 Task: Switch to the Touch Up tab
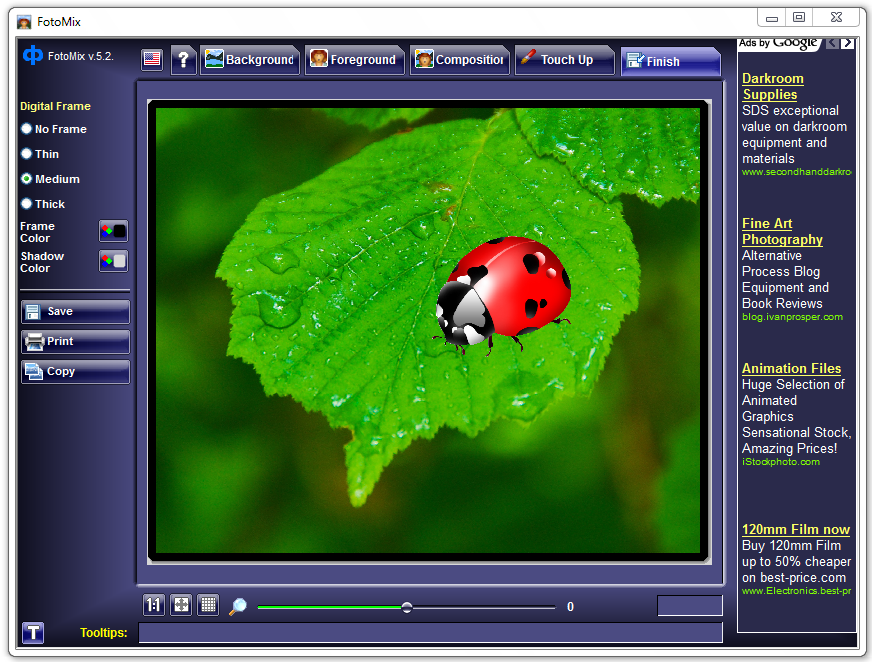(x=564, y=60)
